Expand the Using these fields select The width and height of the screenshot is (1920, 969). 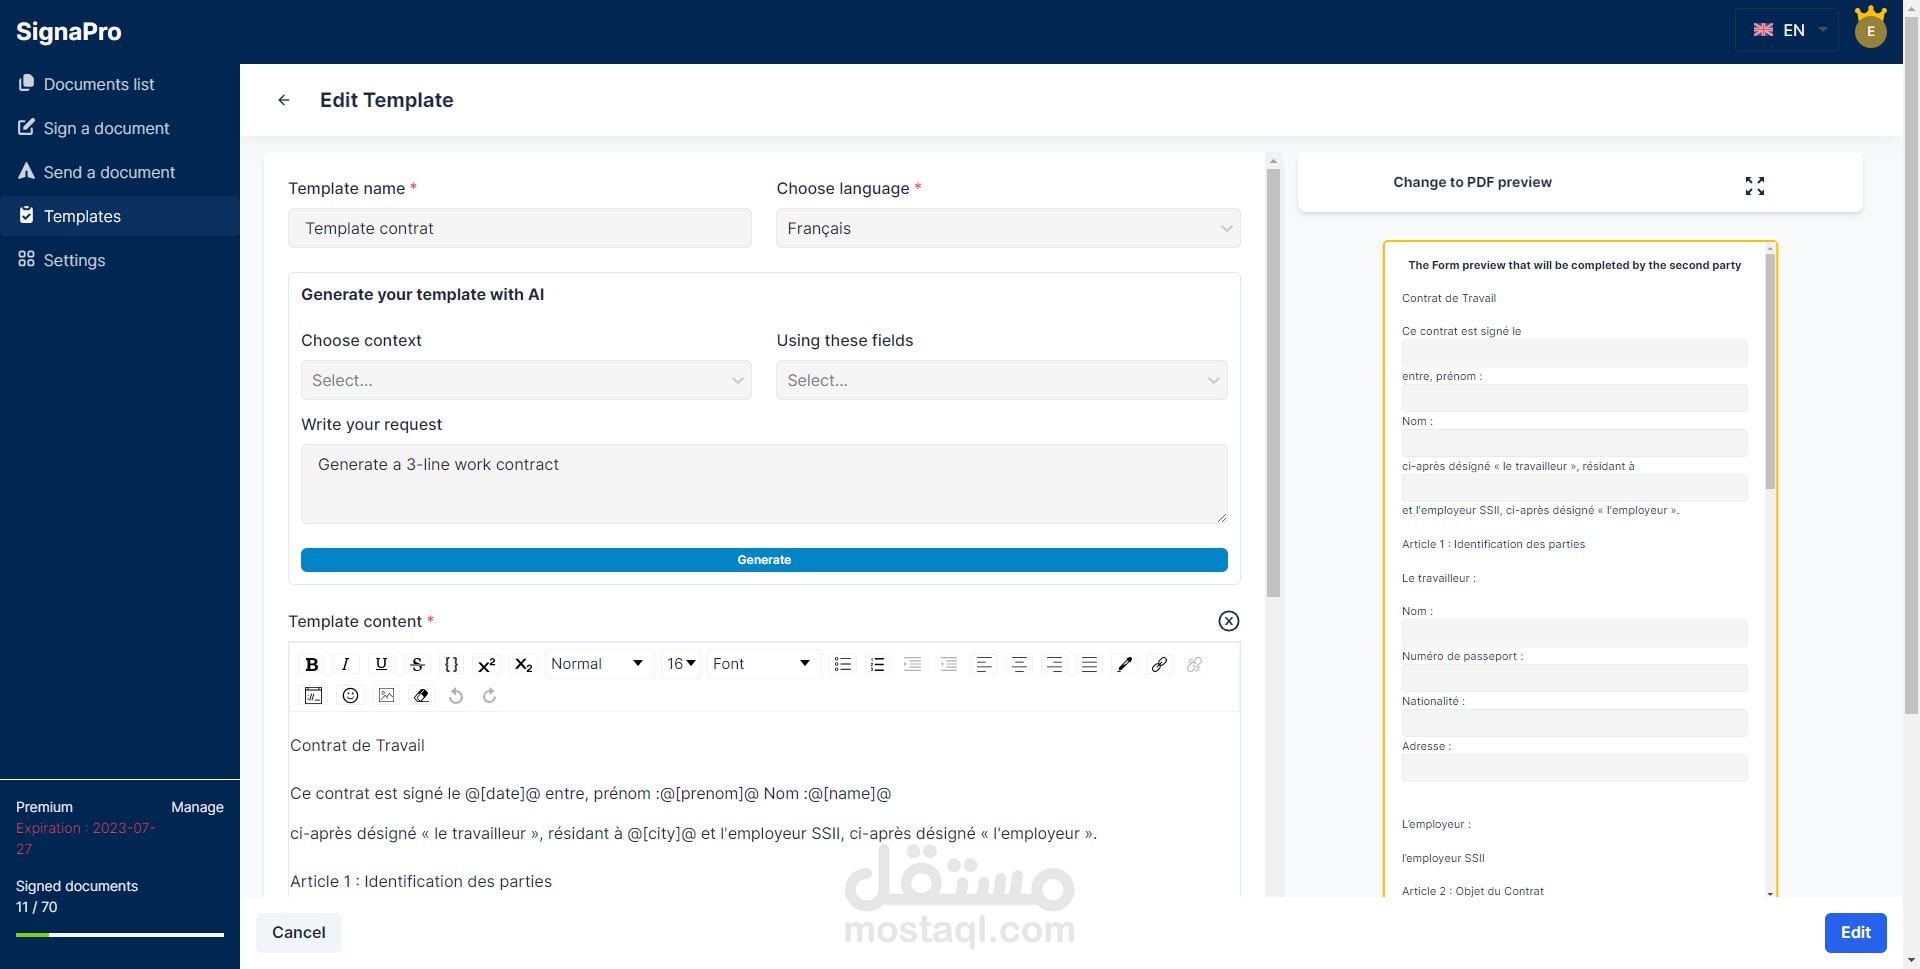point(1002,380)
